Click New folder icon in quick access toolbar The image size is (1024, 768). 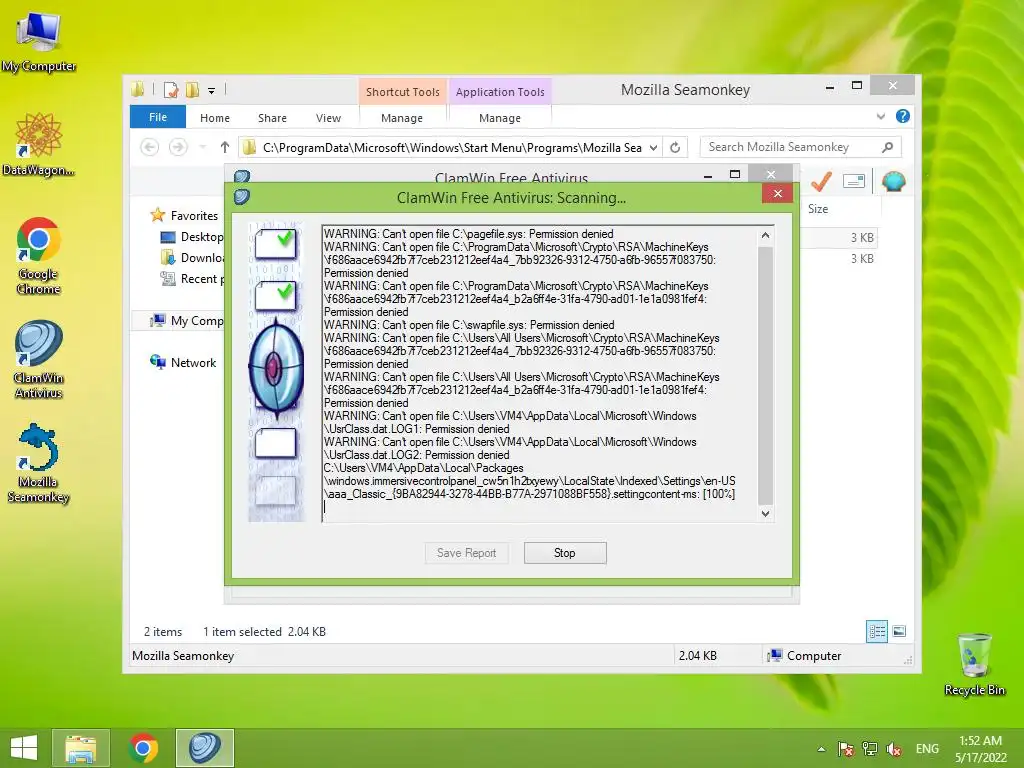pyautogui.click(x=192, y=90)
